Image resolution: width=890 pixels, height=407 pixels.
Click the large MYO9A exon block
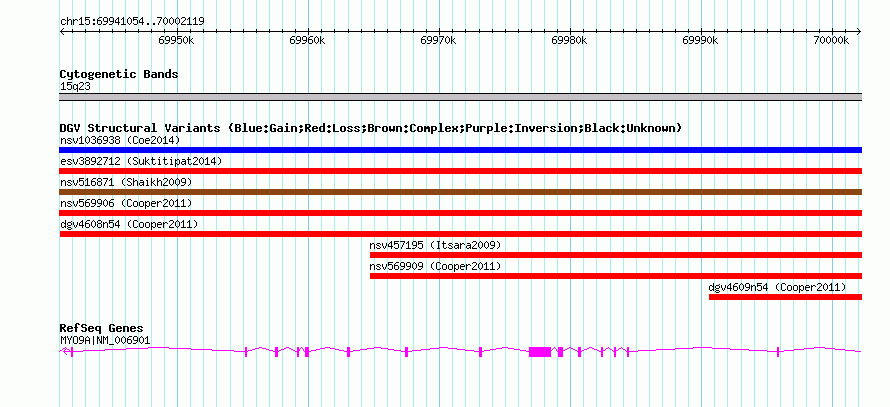(540, 351)
